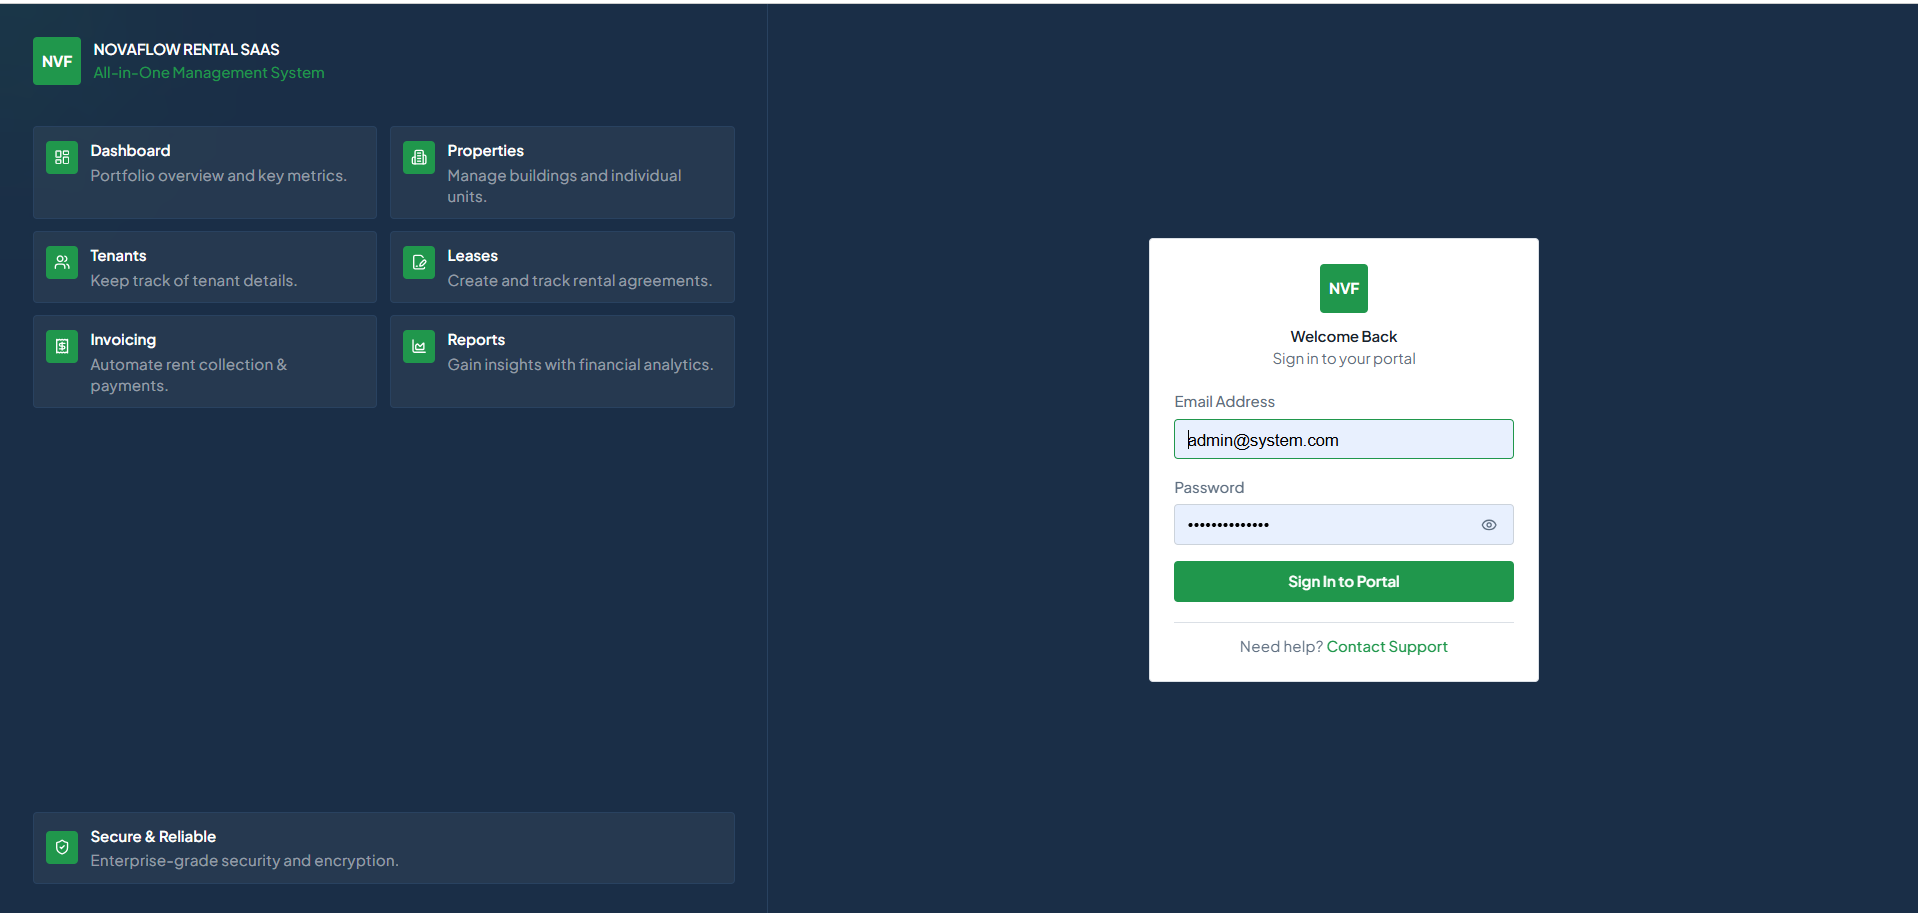Open the Contact Support link
The image size is (1918, 913).
(x=1387, y=647)
